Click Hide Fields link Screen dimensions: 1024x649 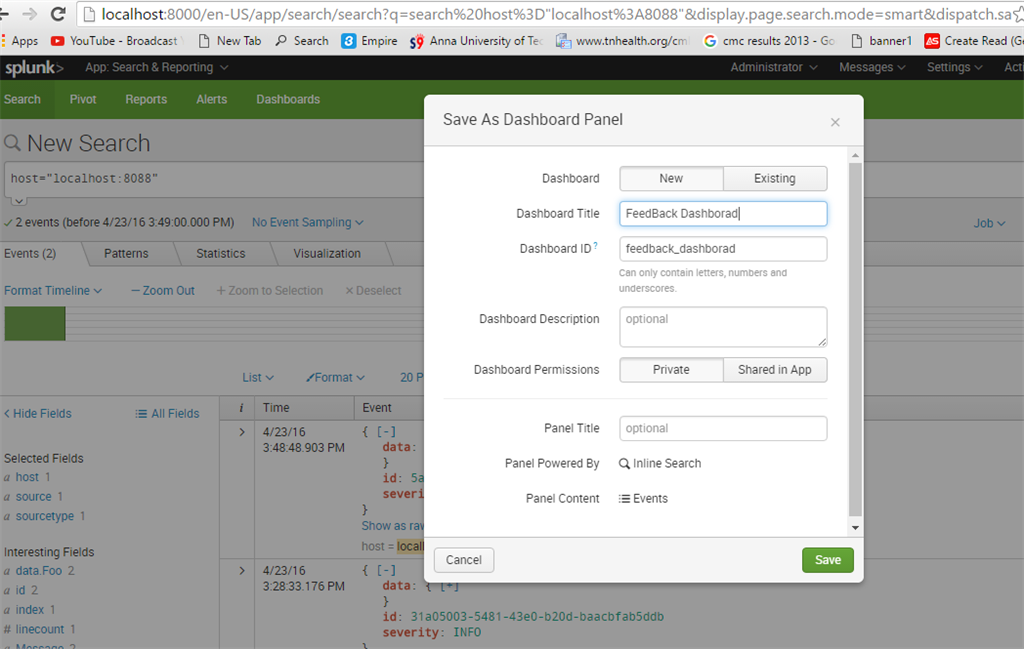click(x=38, y=413)
